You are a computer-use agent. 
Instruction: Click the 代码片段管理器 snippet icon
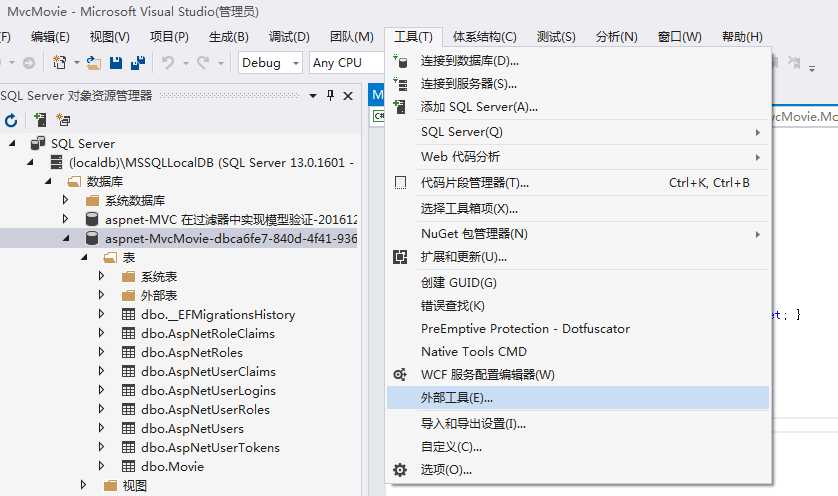click(400, 183)
